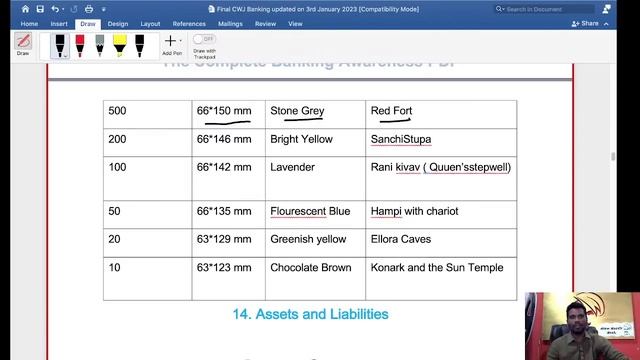Select the red pen

click(80, 46)
